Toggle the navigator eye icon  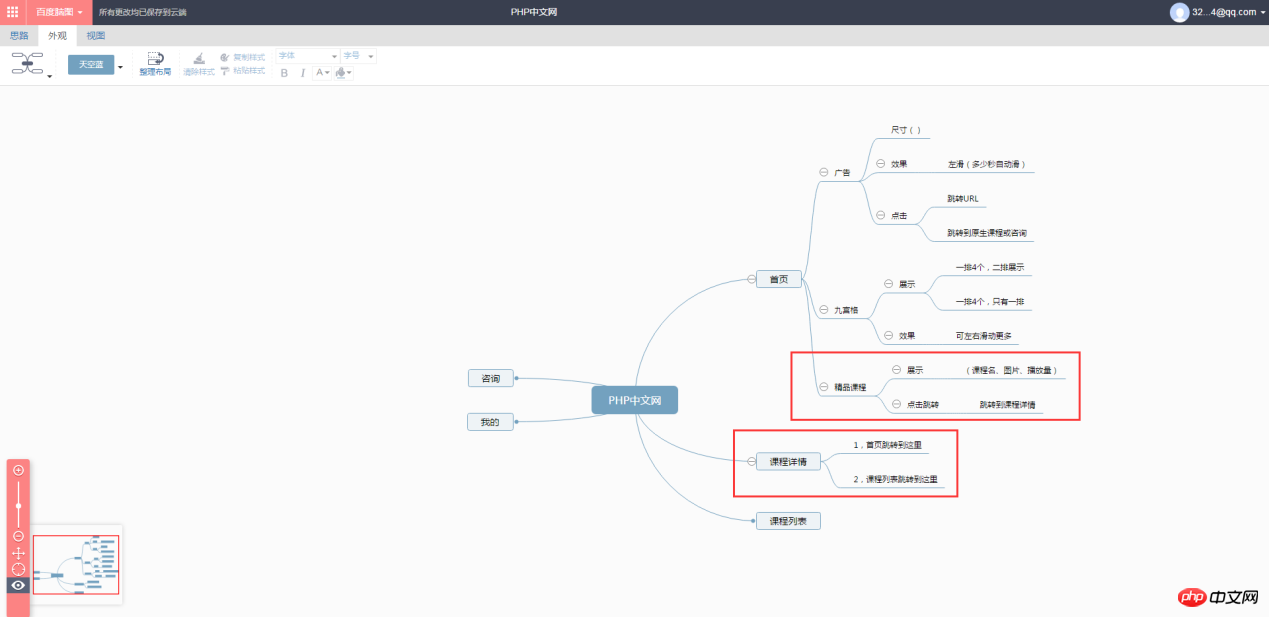18,585
